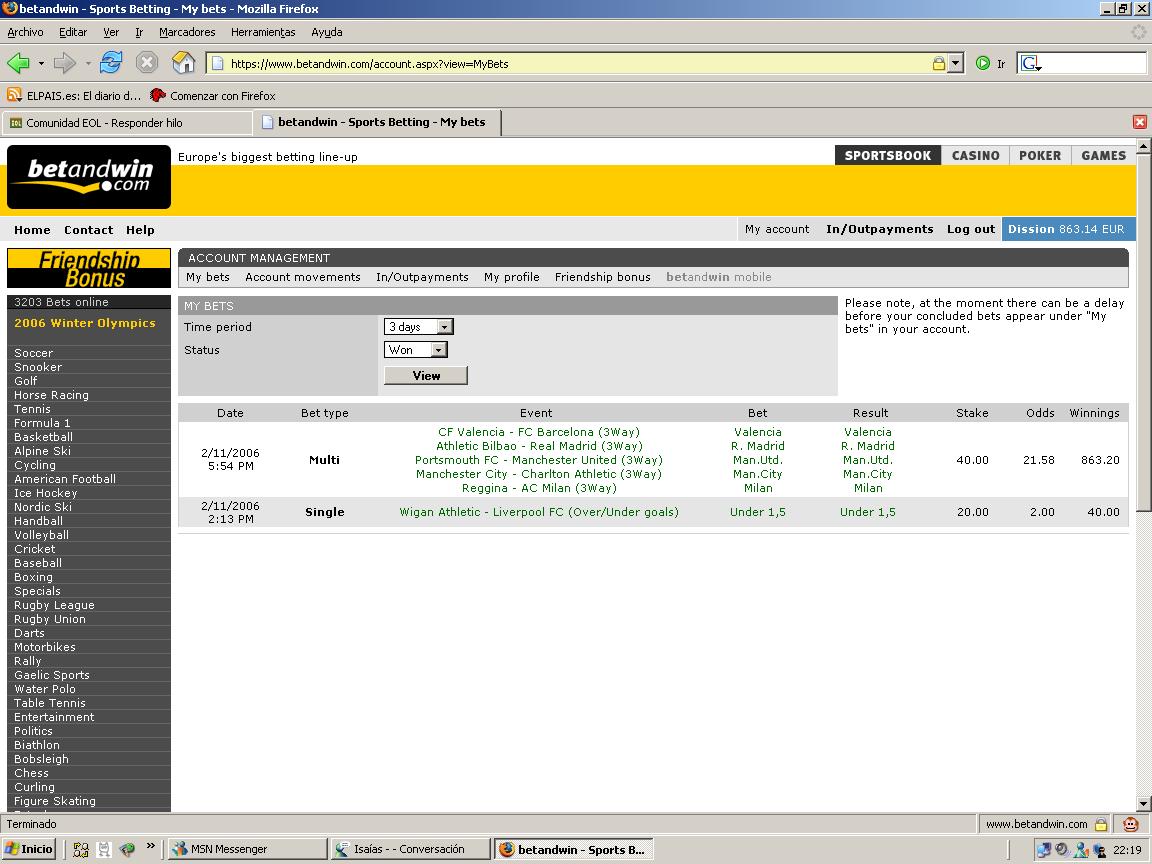This screenshot has height=864, width=1152.
Task: Click the green Go (Ir) button icon
Action: coord(983,64)
